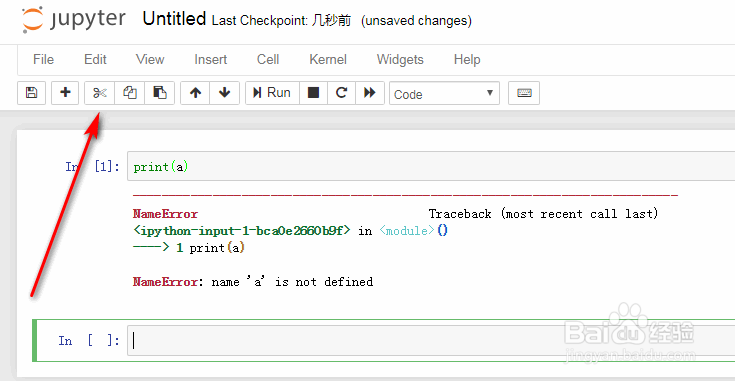
Task: Open the Widgets menu
Action: pos(400,60)
